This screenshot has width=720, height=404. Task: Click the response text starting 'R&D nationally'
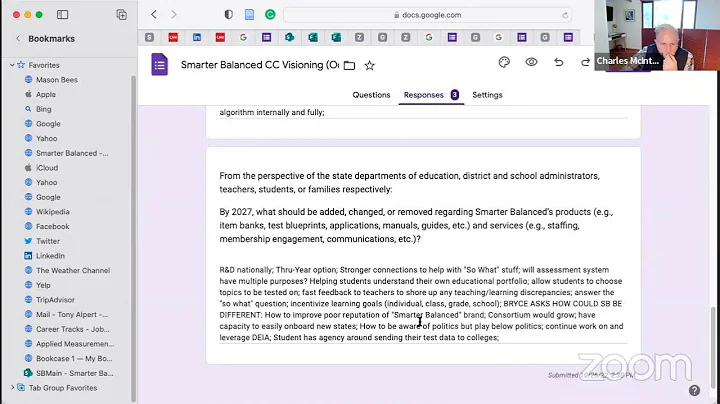coord(422,303)
